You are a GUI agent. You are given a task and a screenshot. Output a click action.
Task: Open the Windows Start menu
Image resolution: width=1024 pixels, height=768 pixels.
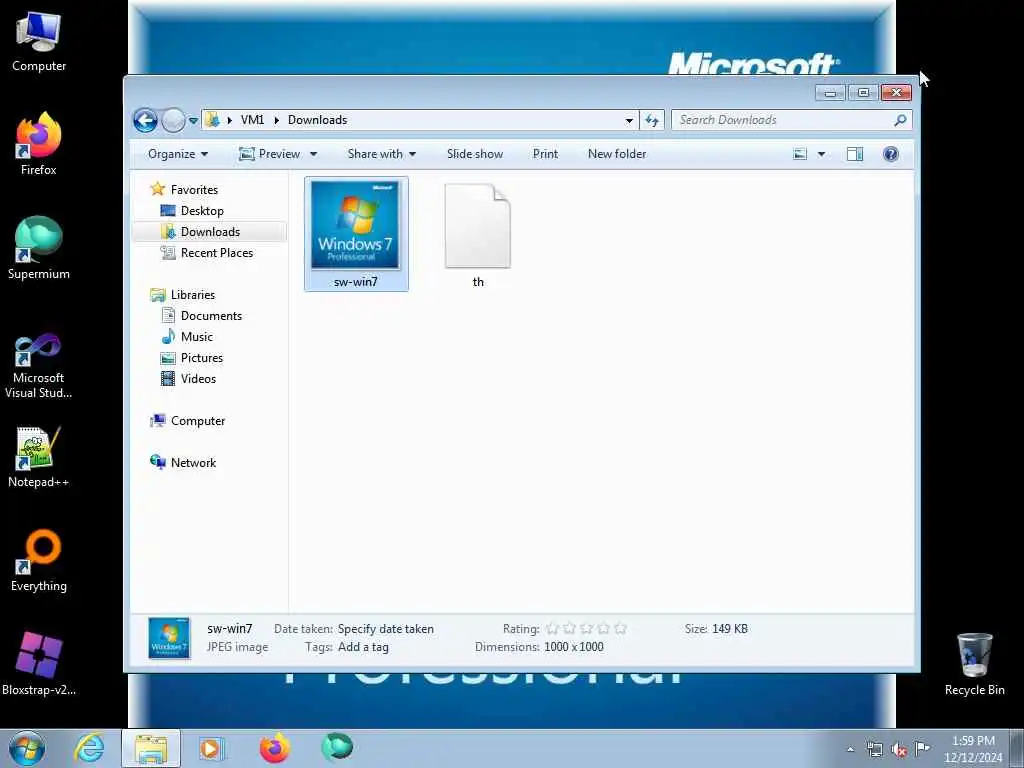(27, 749)
